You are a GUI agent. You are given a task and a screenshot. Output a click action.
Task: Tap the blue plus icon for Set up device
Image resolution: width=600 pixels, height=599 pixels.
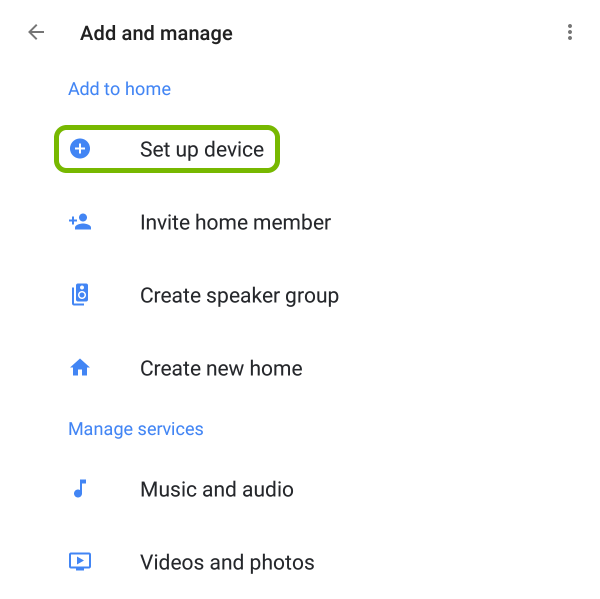pyautogui.click(x=80, y=149)
